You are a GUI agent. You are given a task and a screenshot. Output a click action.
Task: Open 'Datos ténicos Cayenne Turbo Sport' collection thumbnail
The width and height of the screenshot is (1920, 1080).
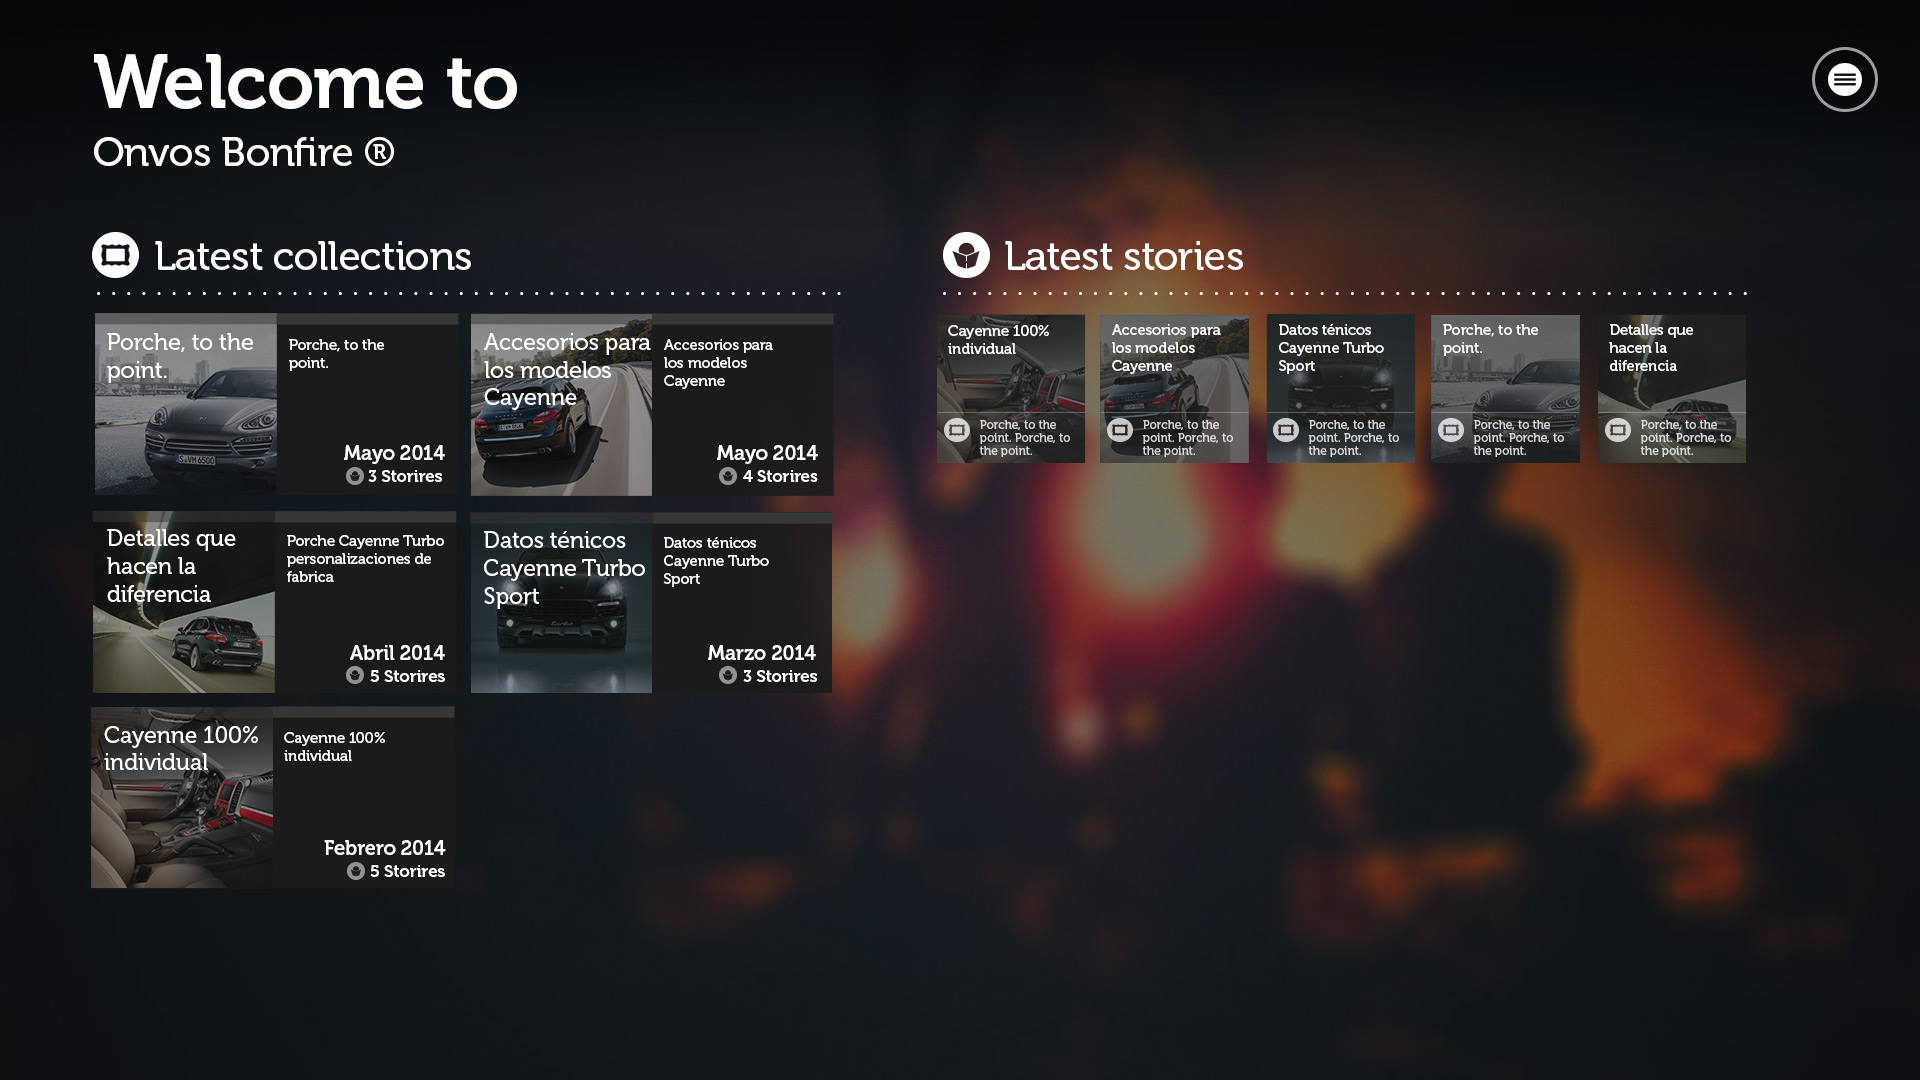click(561, 602)
